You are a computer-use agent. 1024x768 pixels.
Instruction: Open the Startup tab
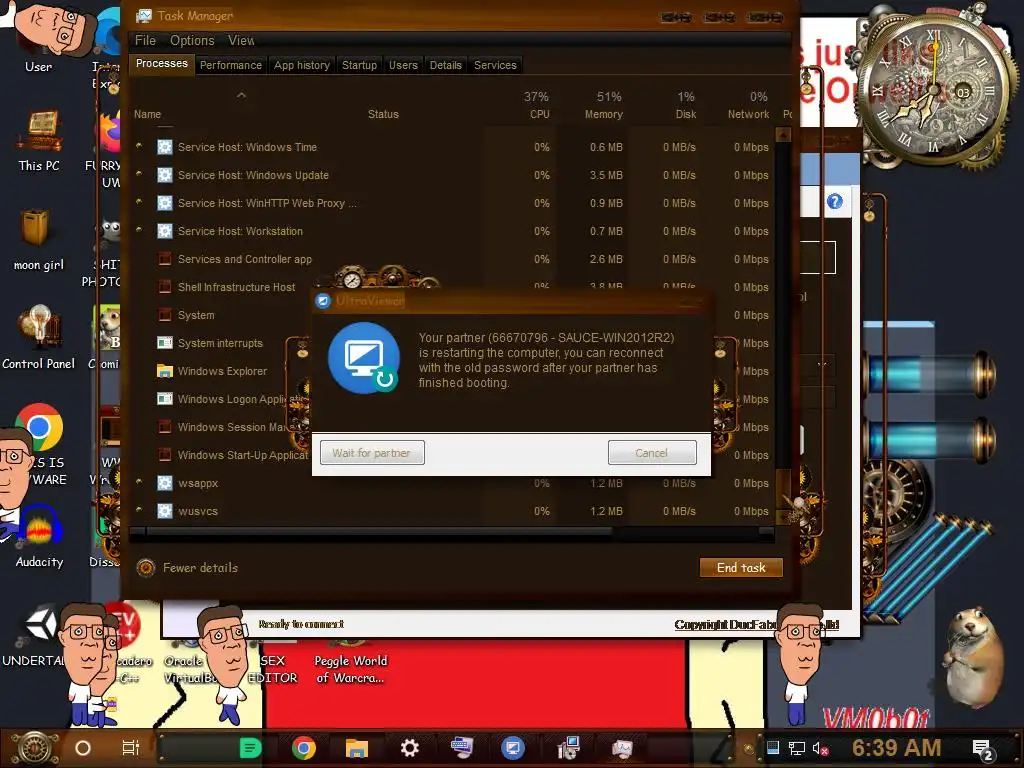coord(359,65)
